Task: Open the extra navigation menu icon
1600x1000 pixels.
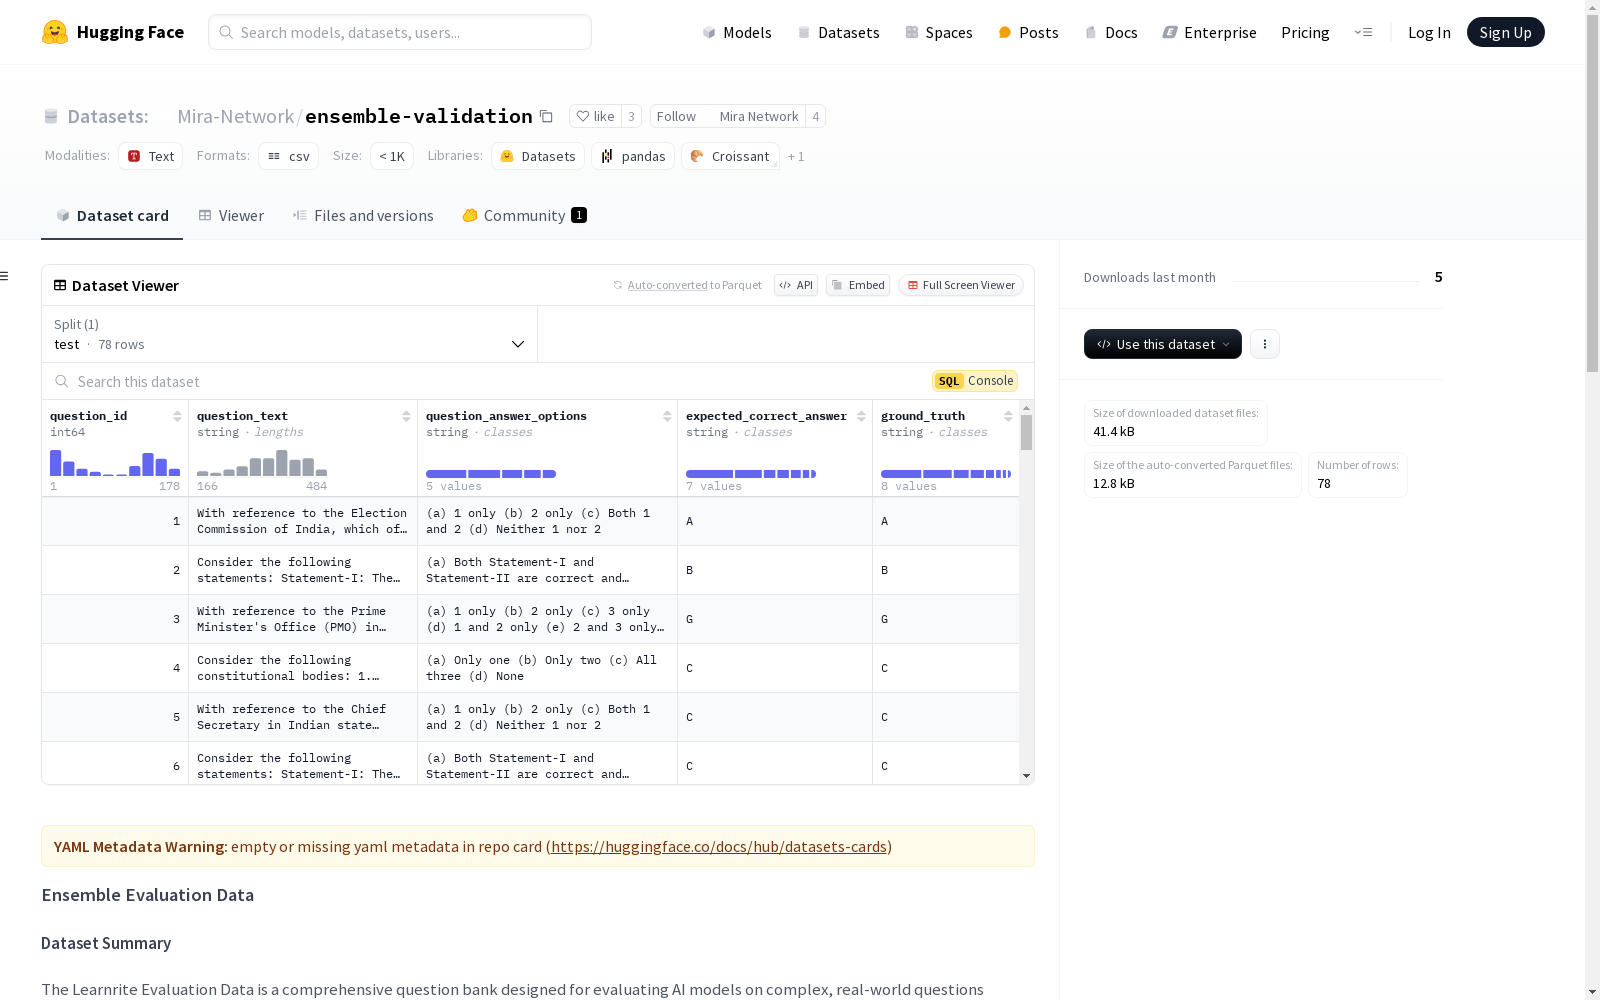Action: tap(1363, 32)
